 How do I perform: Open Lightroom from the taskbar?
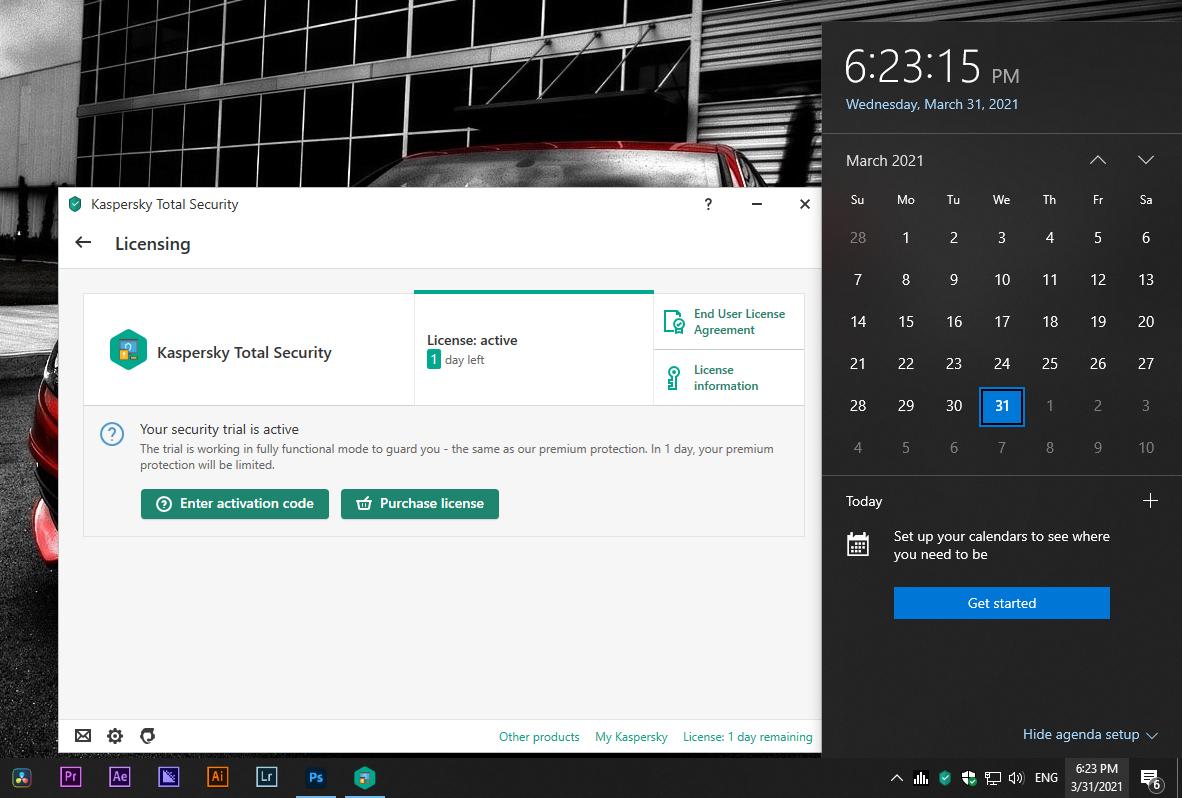click(267, 777)
